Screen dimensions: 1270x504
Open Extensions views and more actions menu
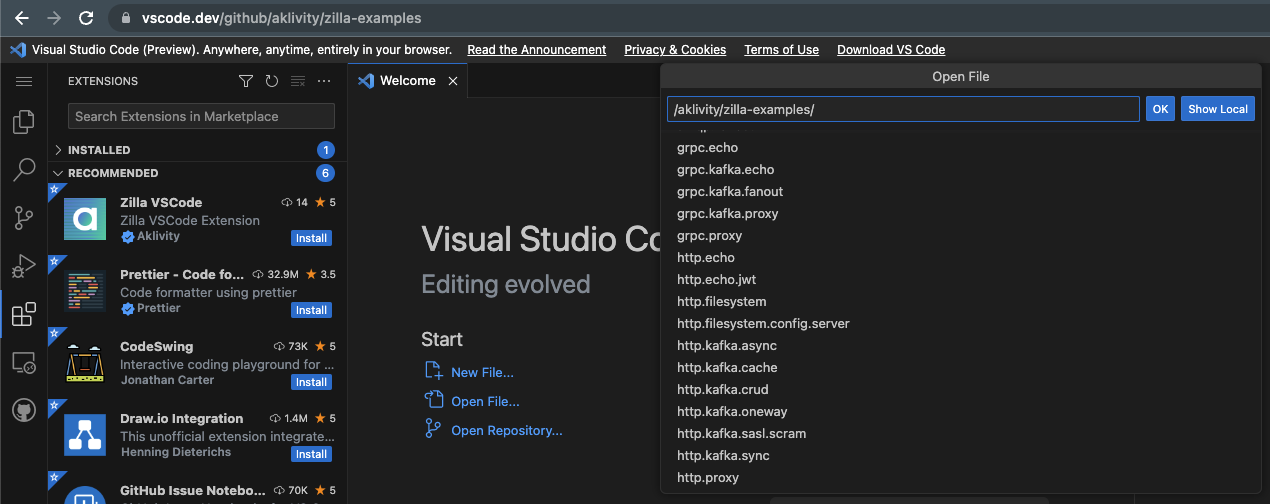[324, 81]
